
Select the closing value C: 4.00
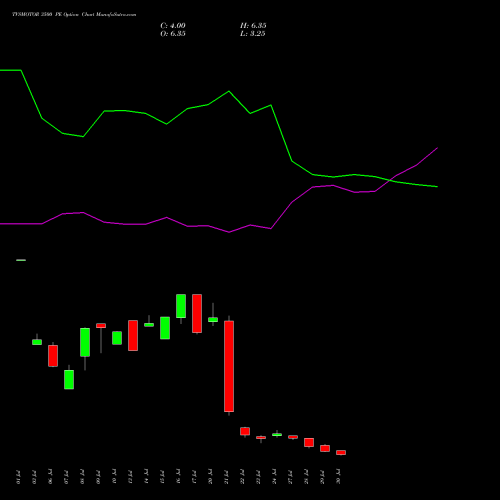coord(173,26)
